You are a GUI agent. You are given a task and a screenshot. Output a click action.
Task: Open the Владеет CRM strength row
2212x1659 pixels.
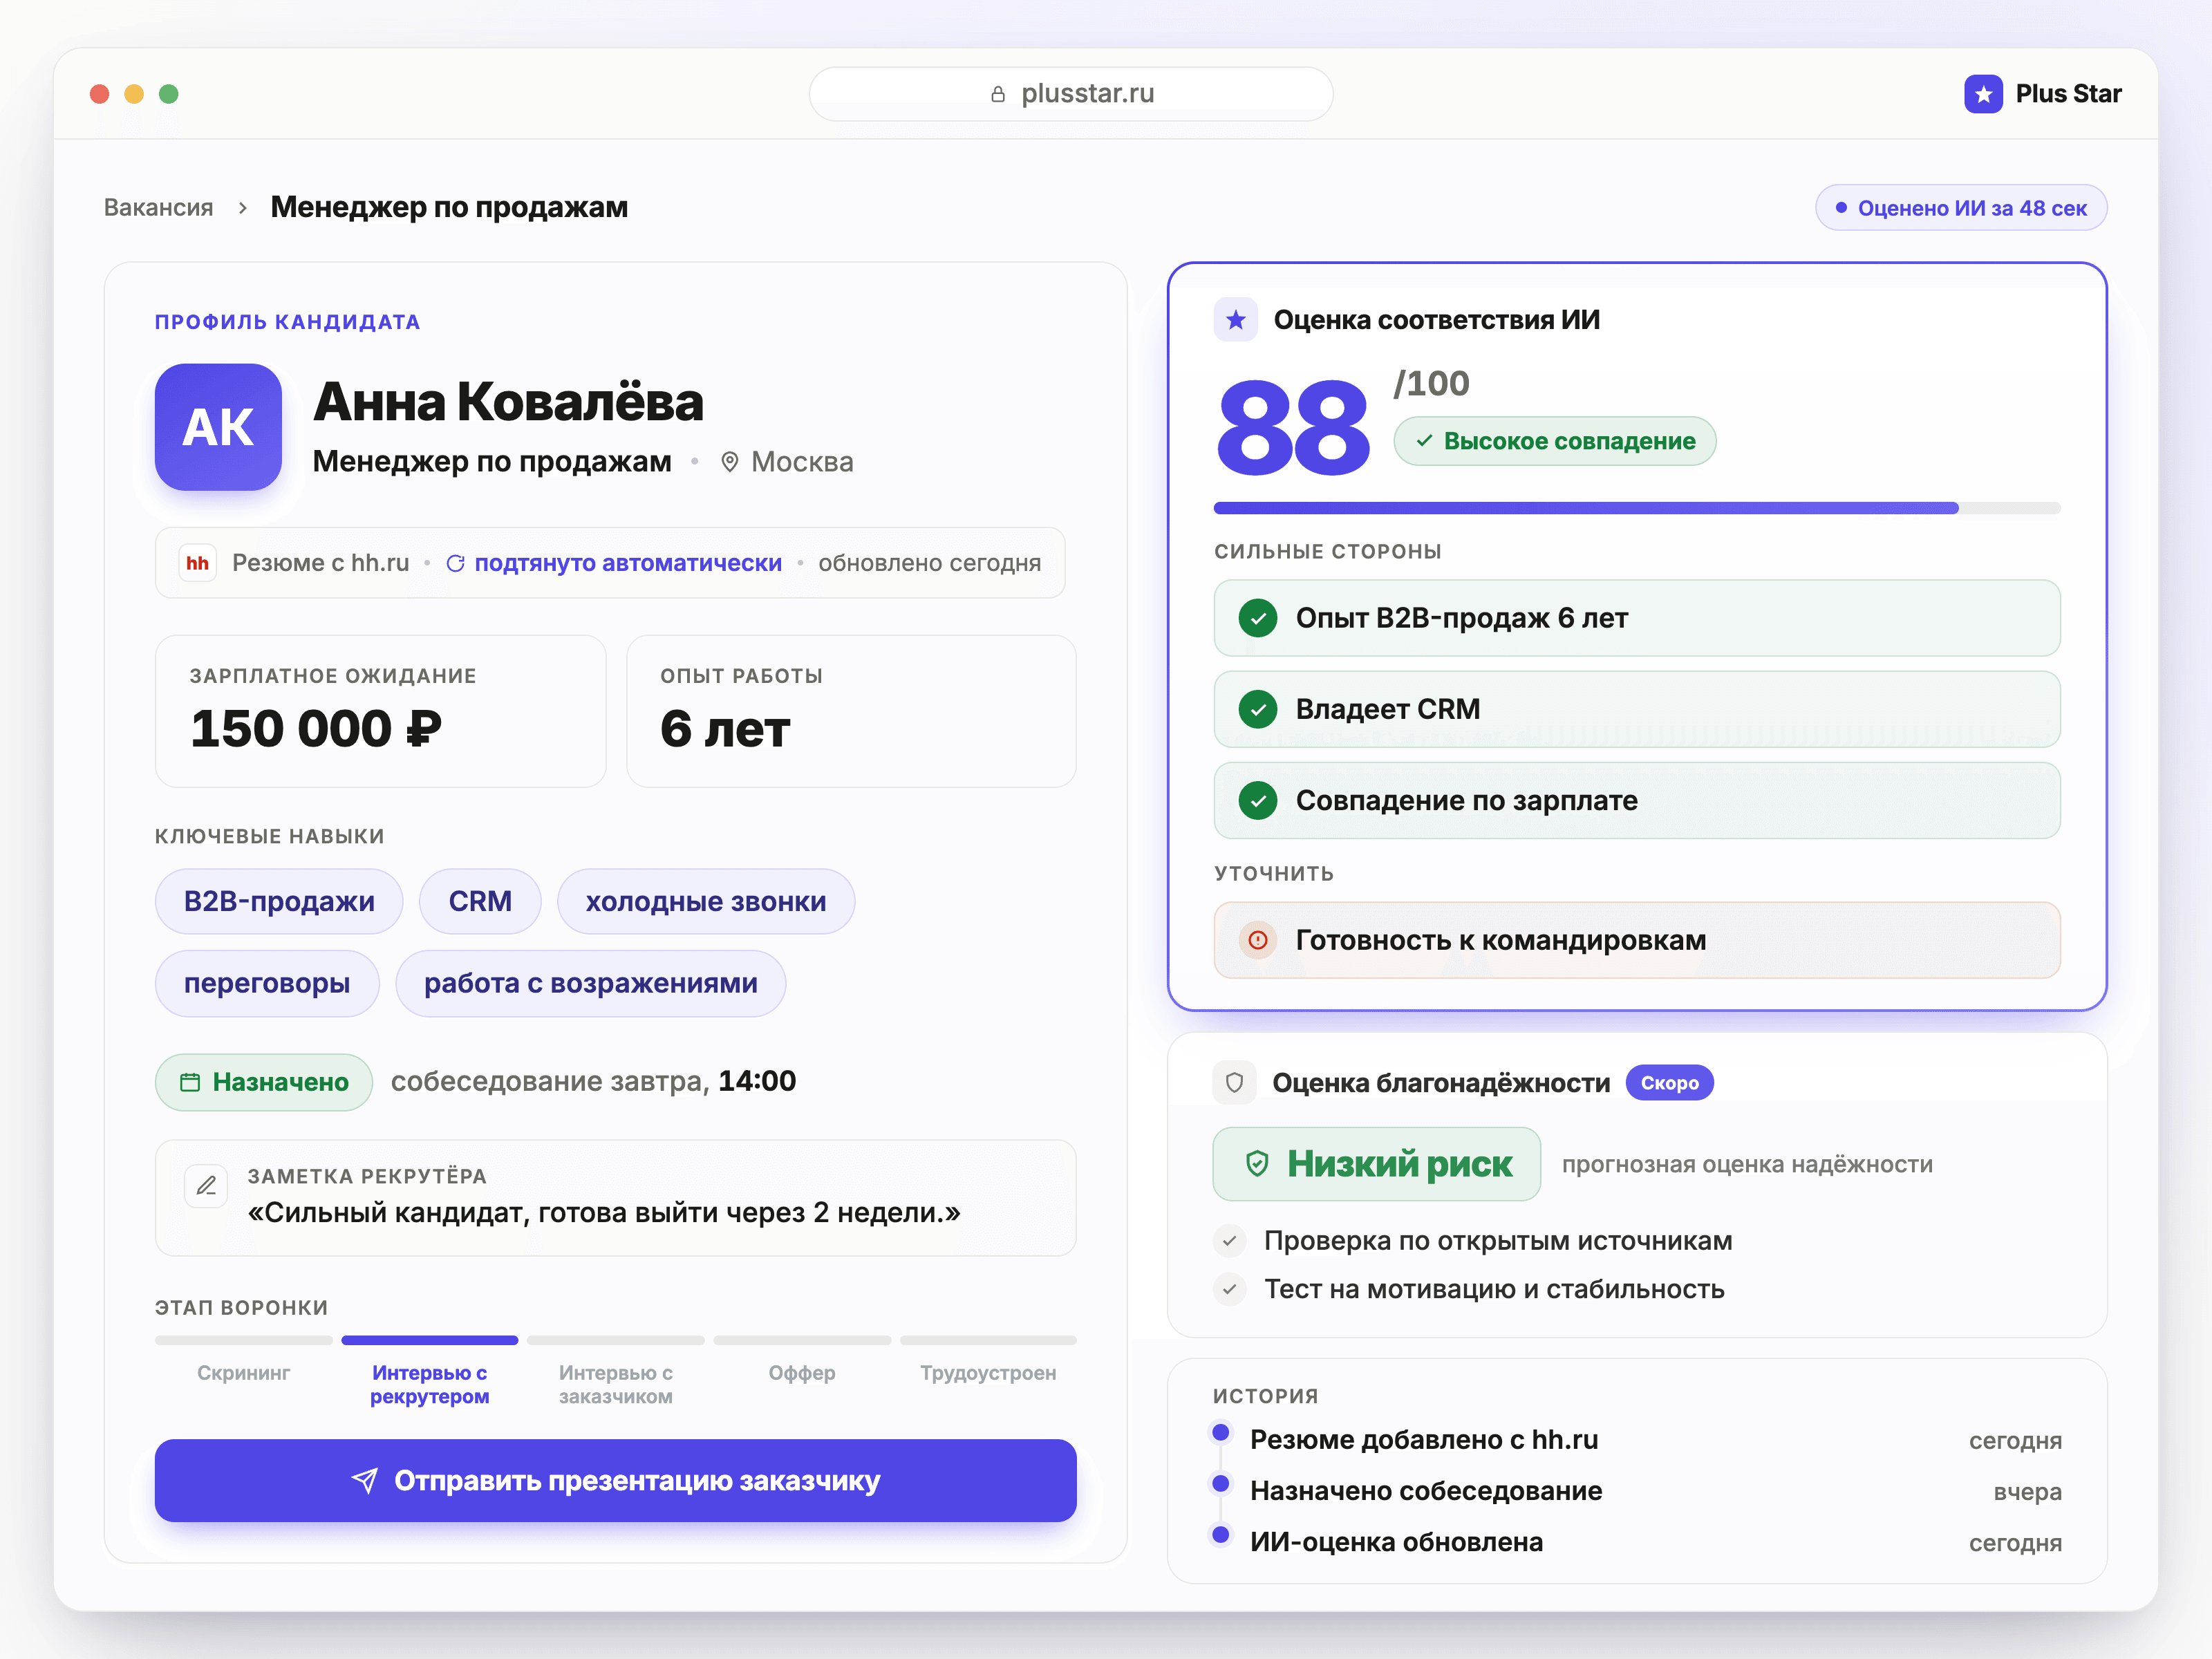point(1637,709)
